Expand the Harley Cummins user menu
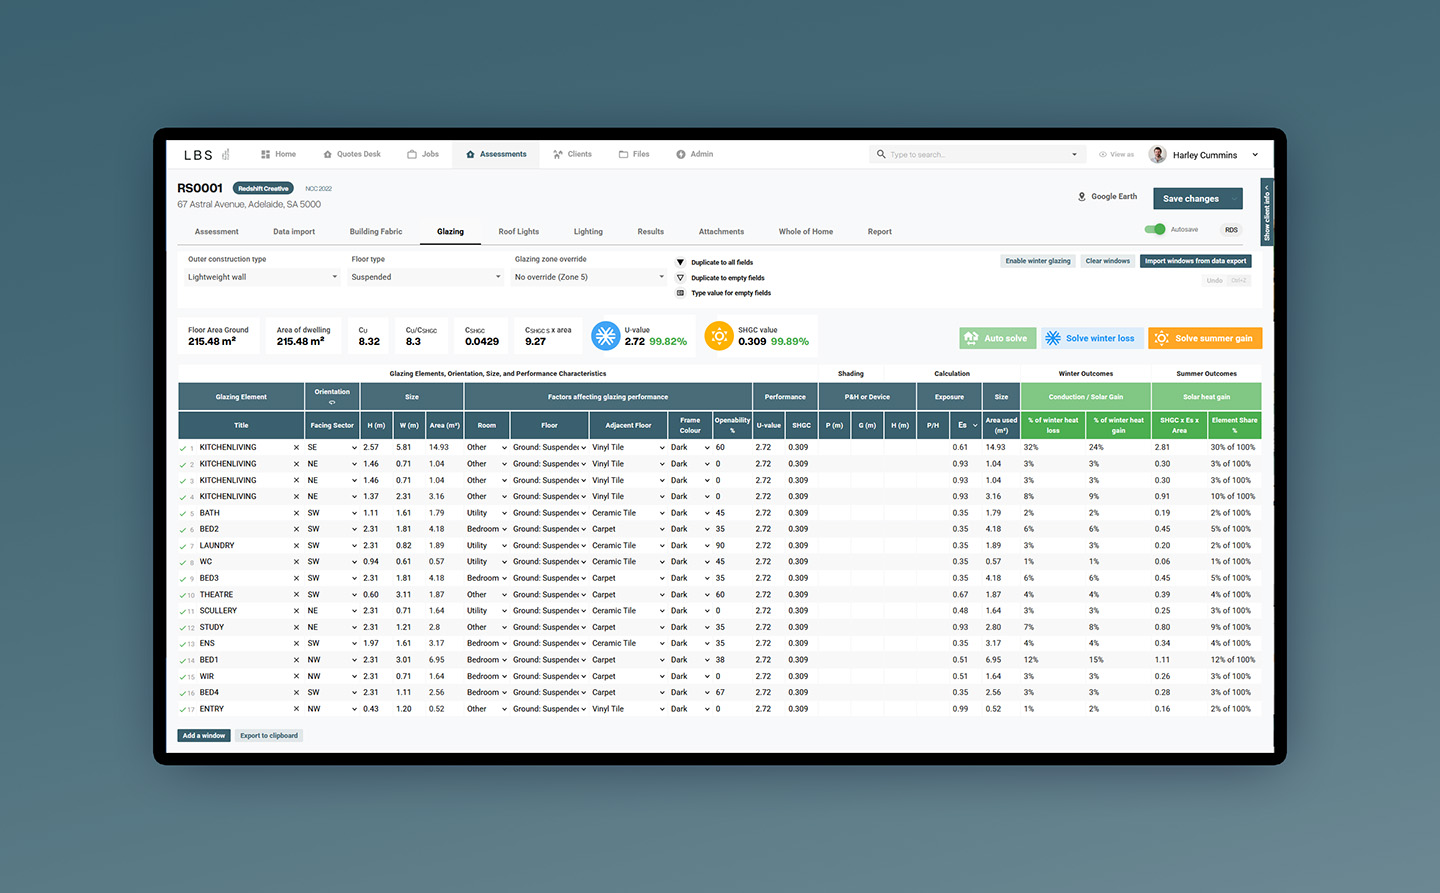 (x=1255, y=154)
